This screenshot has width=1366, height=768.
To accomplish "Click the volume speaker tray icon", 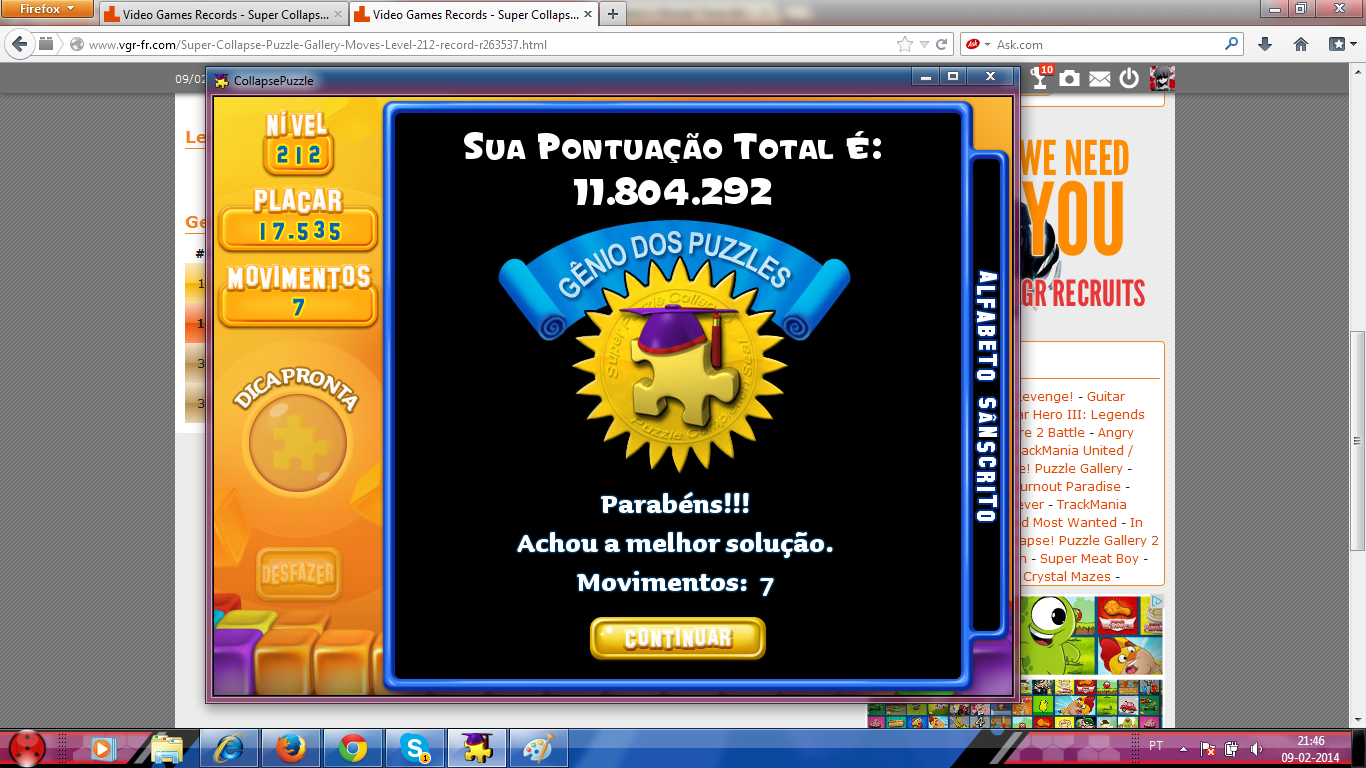I will coord(1257,748).
